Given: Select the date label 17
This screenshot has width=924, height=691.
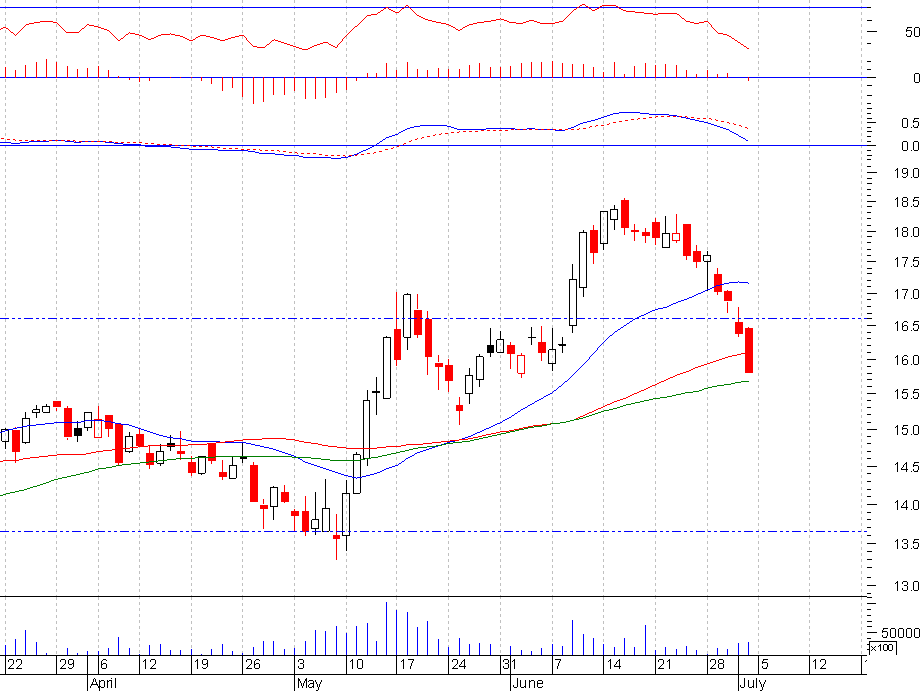Looking at the screenshot, I should click(407, 664).
